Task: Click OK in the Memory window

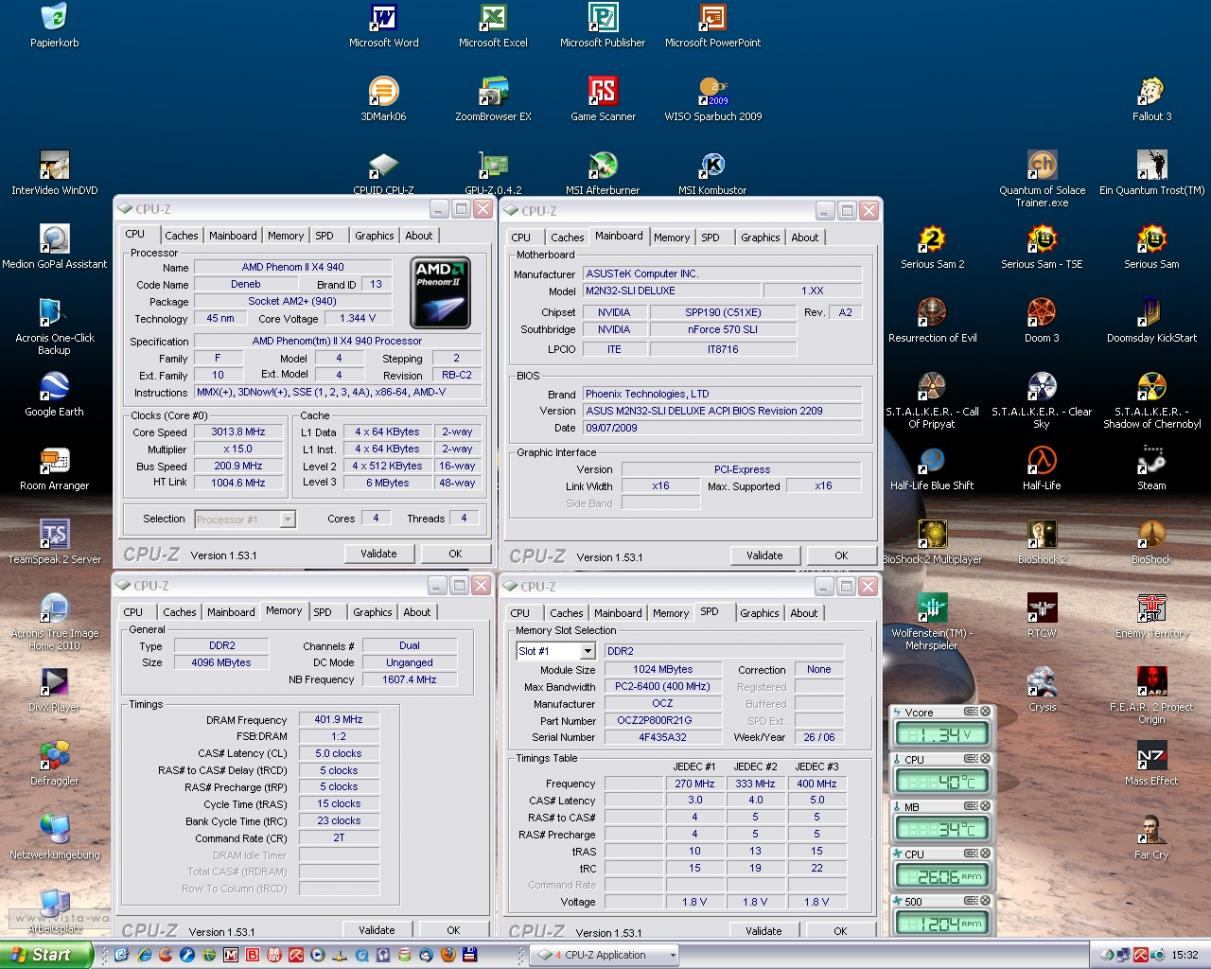Action: pyautogui.click(x=453, y=930)
